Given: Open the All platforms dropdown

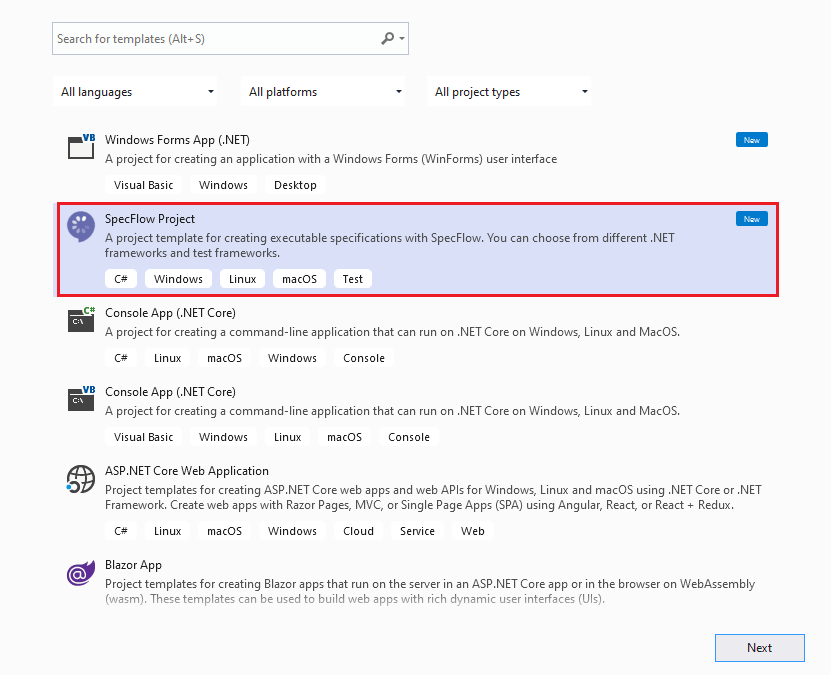Looking at the screenshot, I should click(x=323, y=92).
